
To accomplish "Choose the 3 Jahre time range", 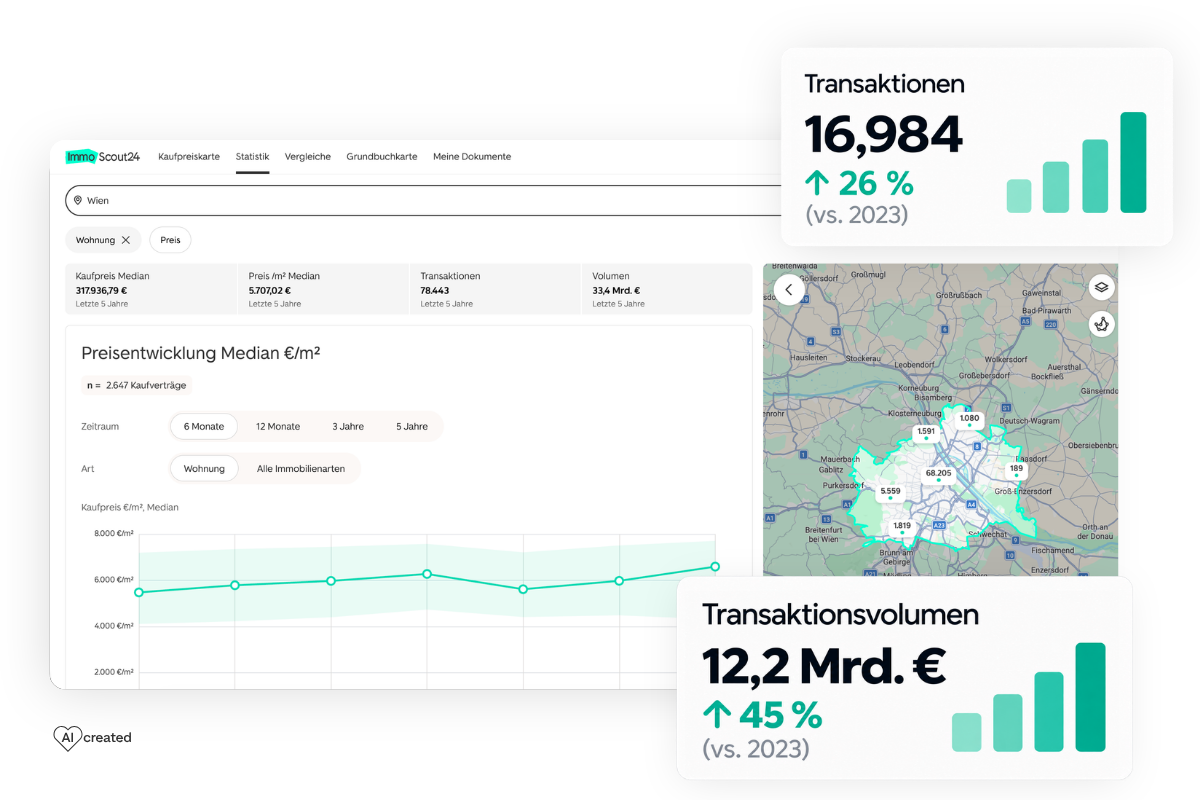I will point(348,426).
